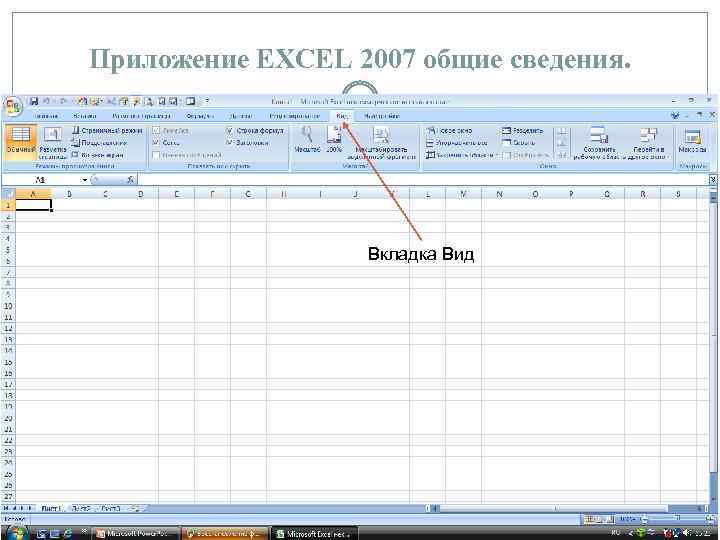Click row header 12
This screenshot has height=540, width=720.
coord(8,329)
